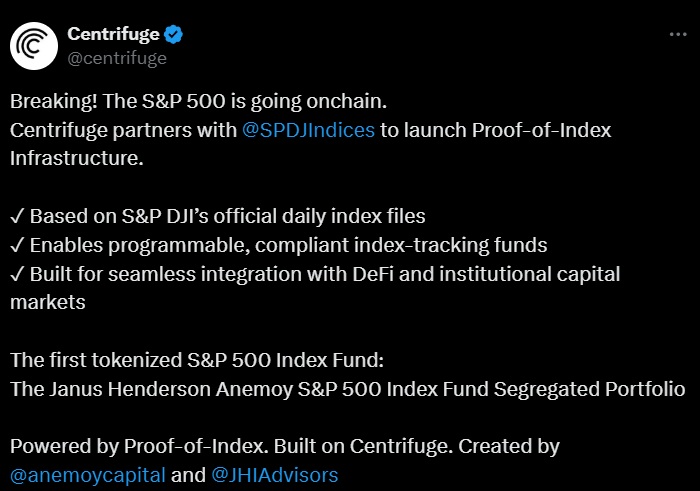
Task: Visit the @anemoycapital mention
Action: [88, 475]
